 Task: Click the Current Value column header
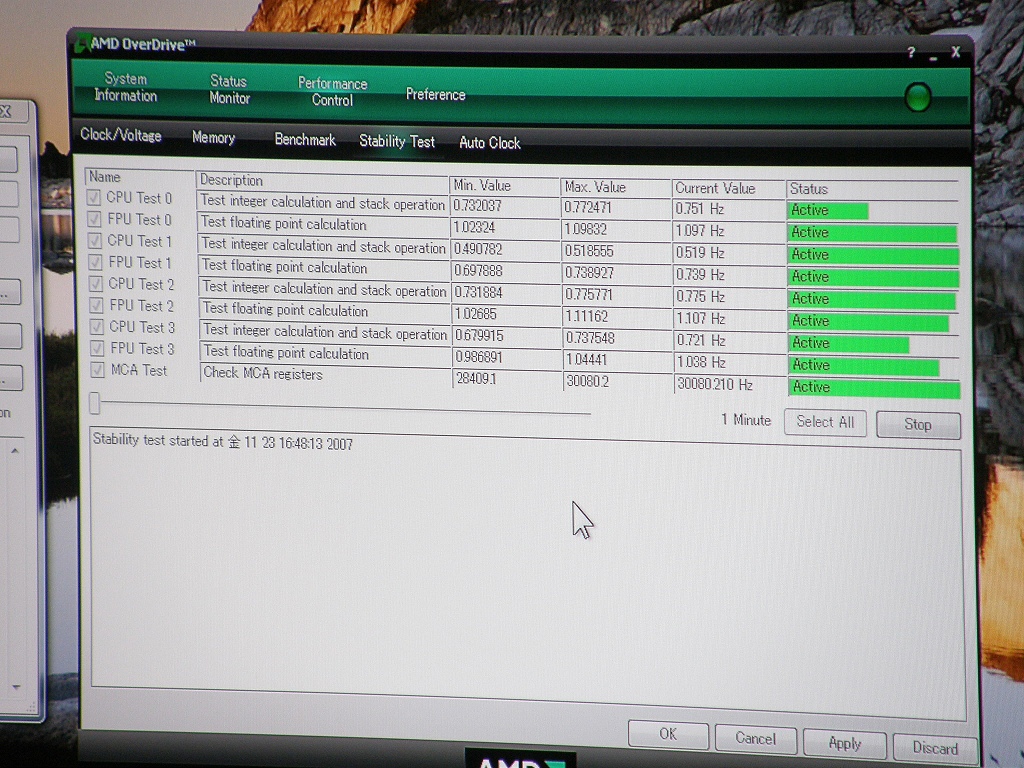728,189
